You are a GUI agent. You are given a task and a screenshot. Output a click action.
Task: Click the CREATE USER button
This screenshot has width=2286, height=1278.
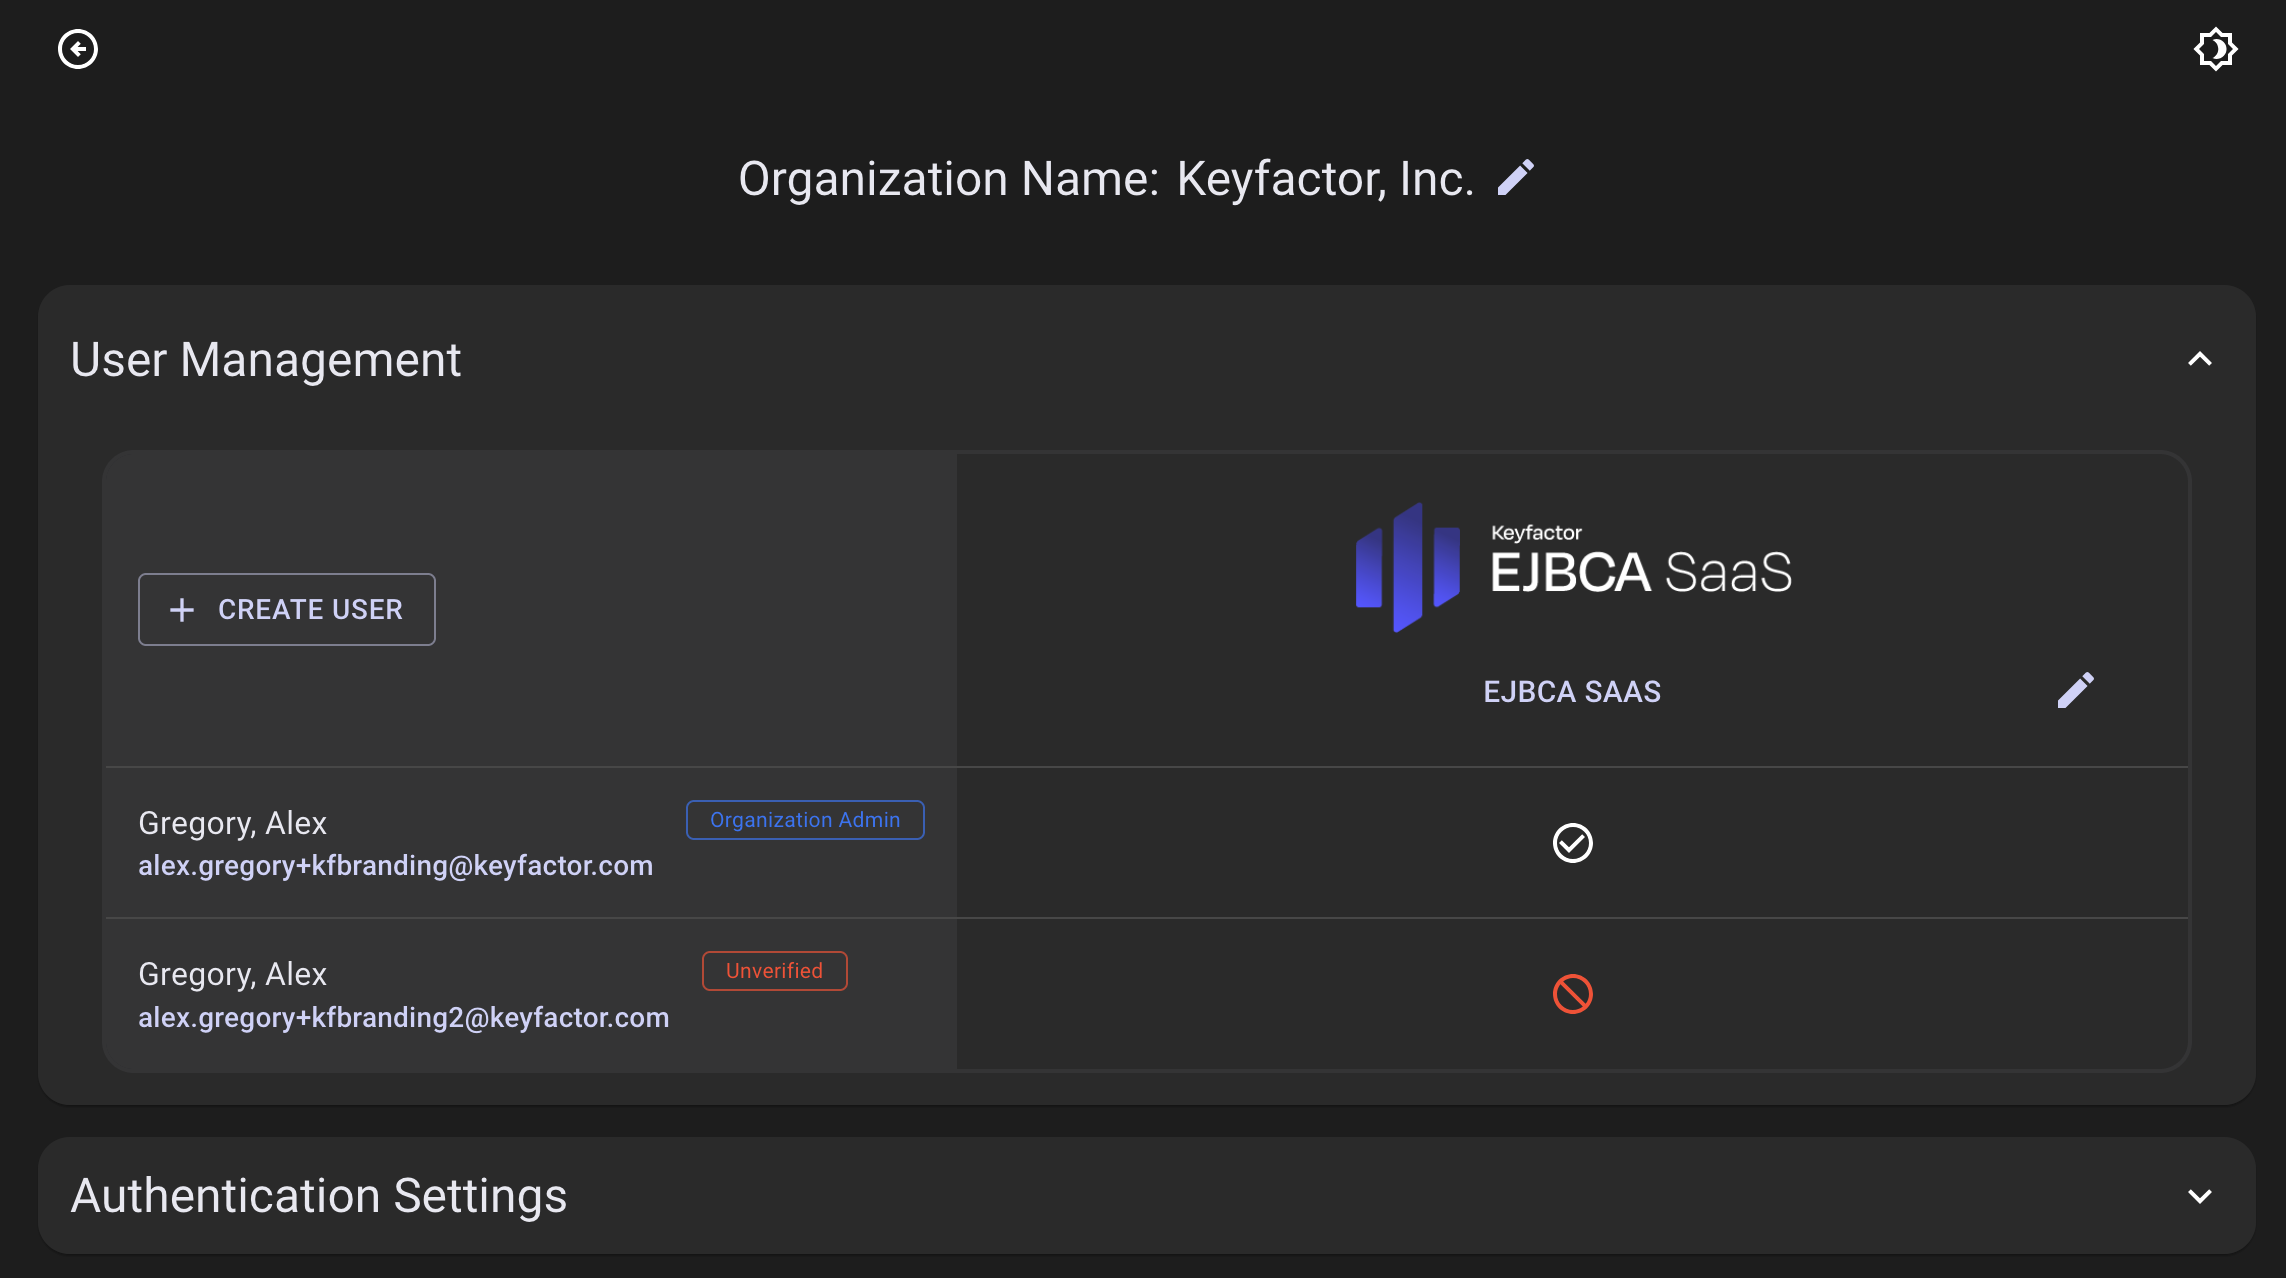click(x=287, y=610)
